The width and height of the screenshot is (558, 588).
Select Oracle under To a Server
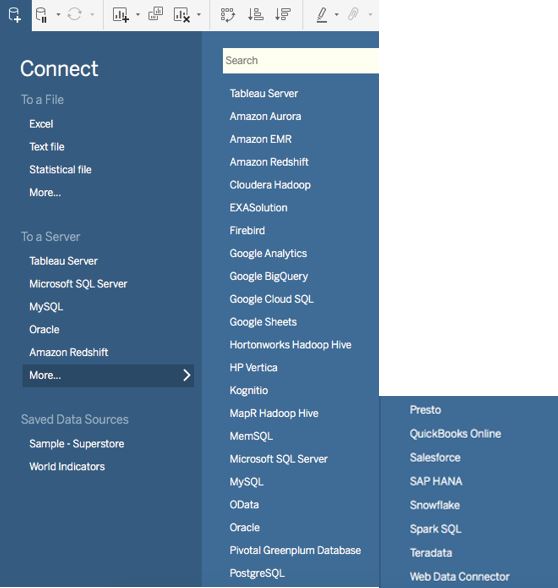pos(44,330)
